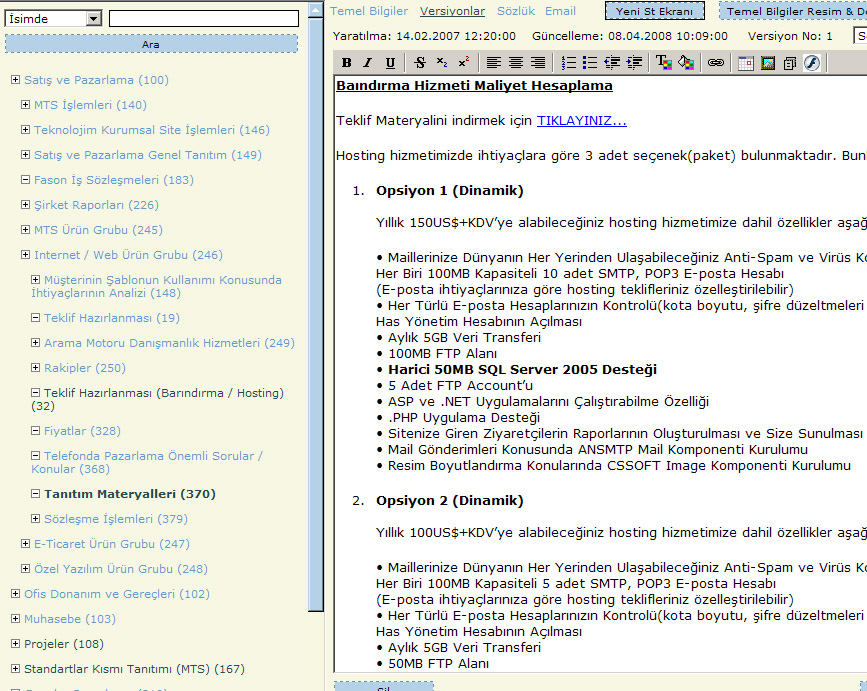This screenshot has width=867, height=691.
Task: Insert a numbered list
Action: pyautogui.click(x=568, y=63)
